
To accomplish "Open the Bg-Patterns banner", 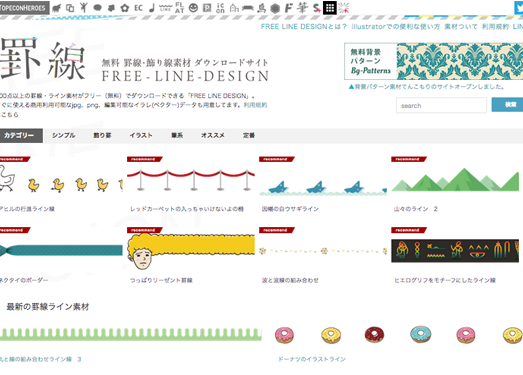I will point(434,61).
